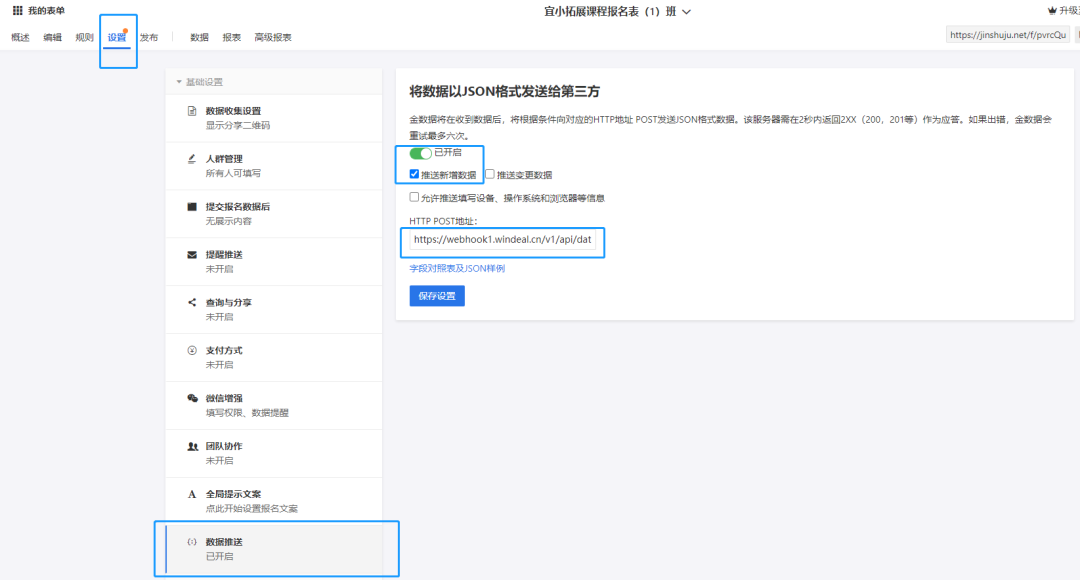Collapse the 基础设置 section
Image resolution: width=1080 pixels, height=580 pixels.
click(179, 82)
